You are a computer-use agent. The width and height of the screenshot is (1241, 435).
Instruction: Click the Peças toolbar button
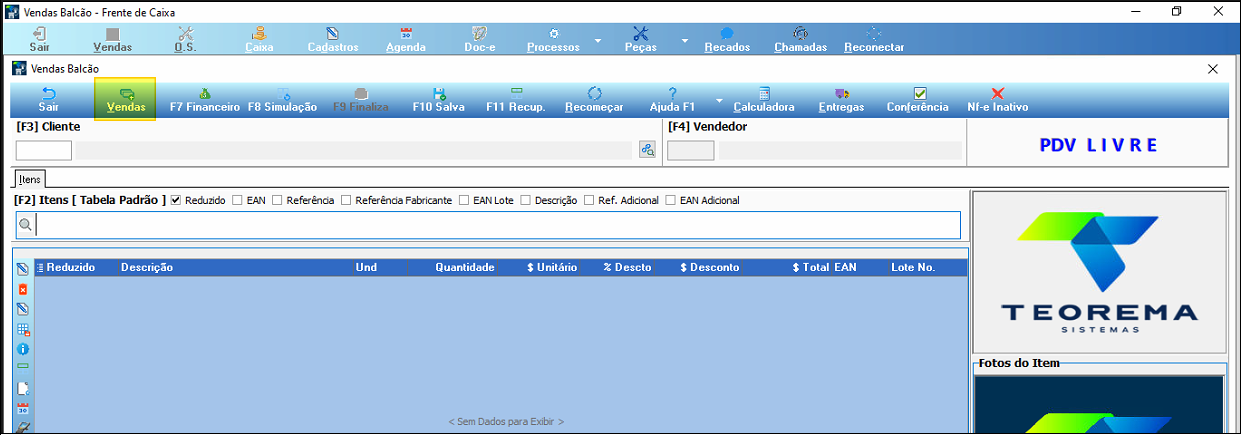[x=641, y=39]
